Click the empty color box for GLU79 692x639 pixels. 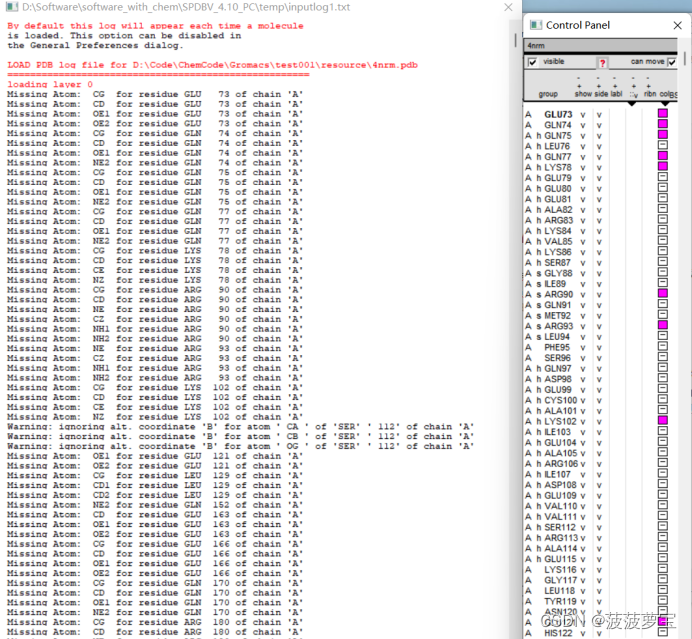(662, 177)
